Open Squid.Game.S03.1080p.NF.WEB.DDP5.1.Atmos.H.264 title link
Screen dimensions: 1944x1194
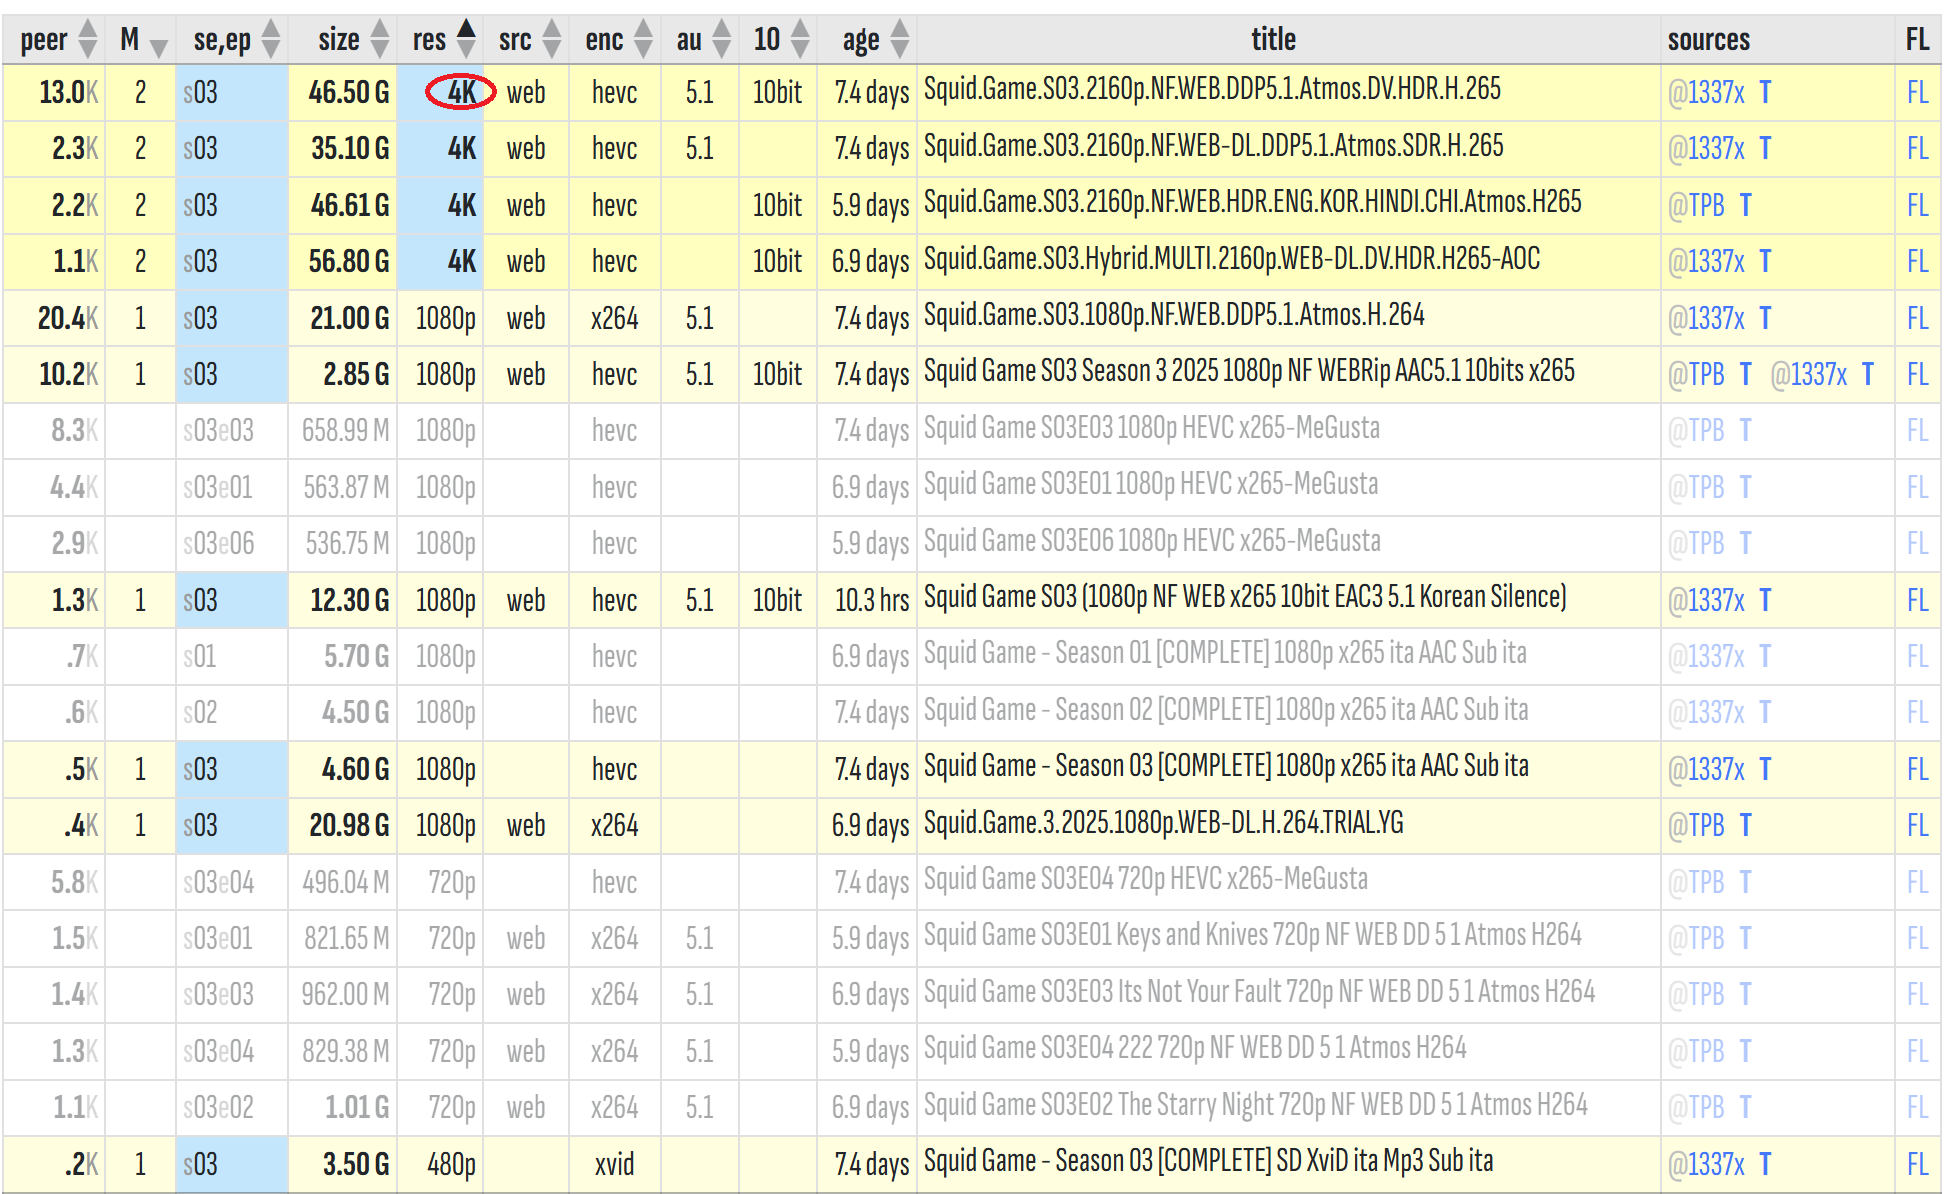click(x=1173, y=316)
